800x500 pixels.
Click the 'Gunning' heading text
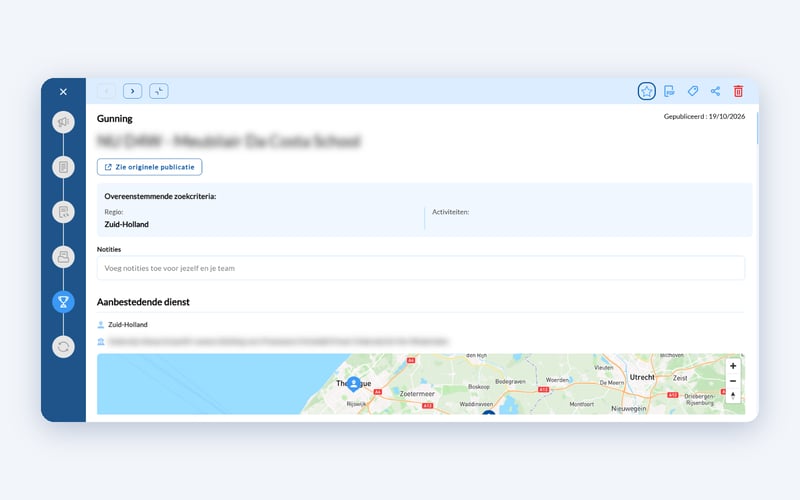[115, 118]
